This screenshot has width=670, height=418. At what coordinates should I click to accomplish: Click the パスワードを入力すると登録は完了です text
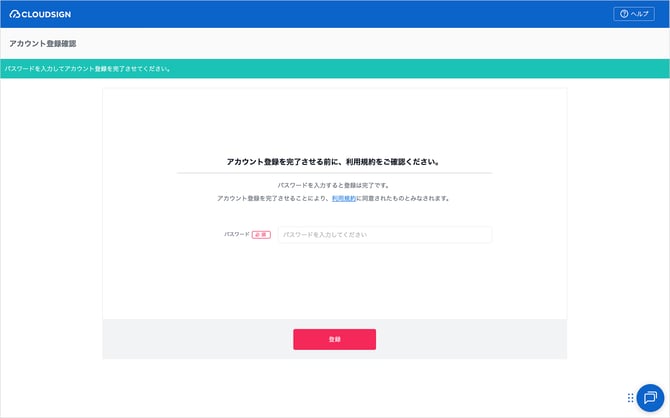coord(334,186)
